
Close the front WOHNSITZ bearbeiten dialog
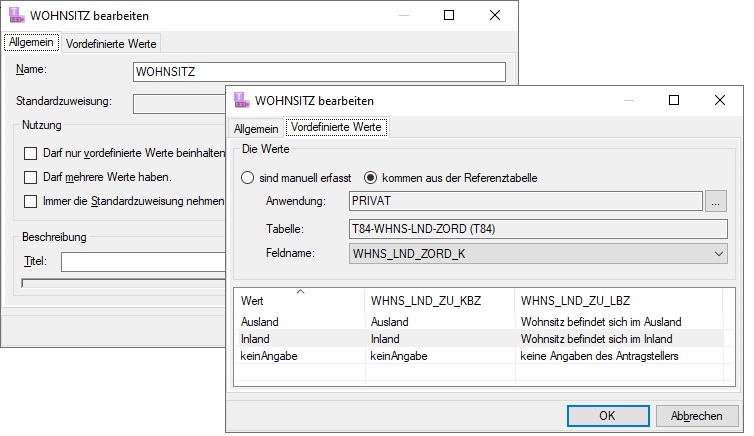[720, 100]
